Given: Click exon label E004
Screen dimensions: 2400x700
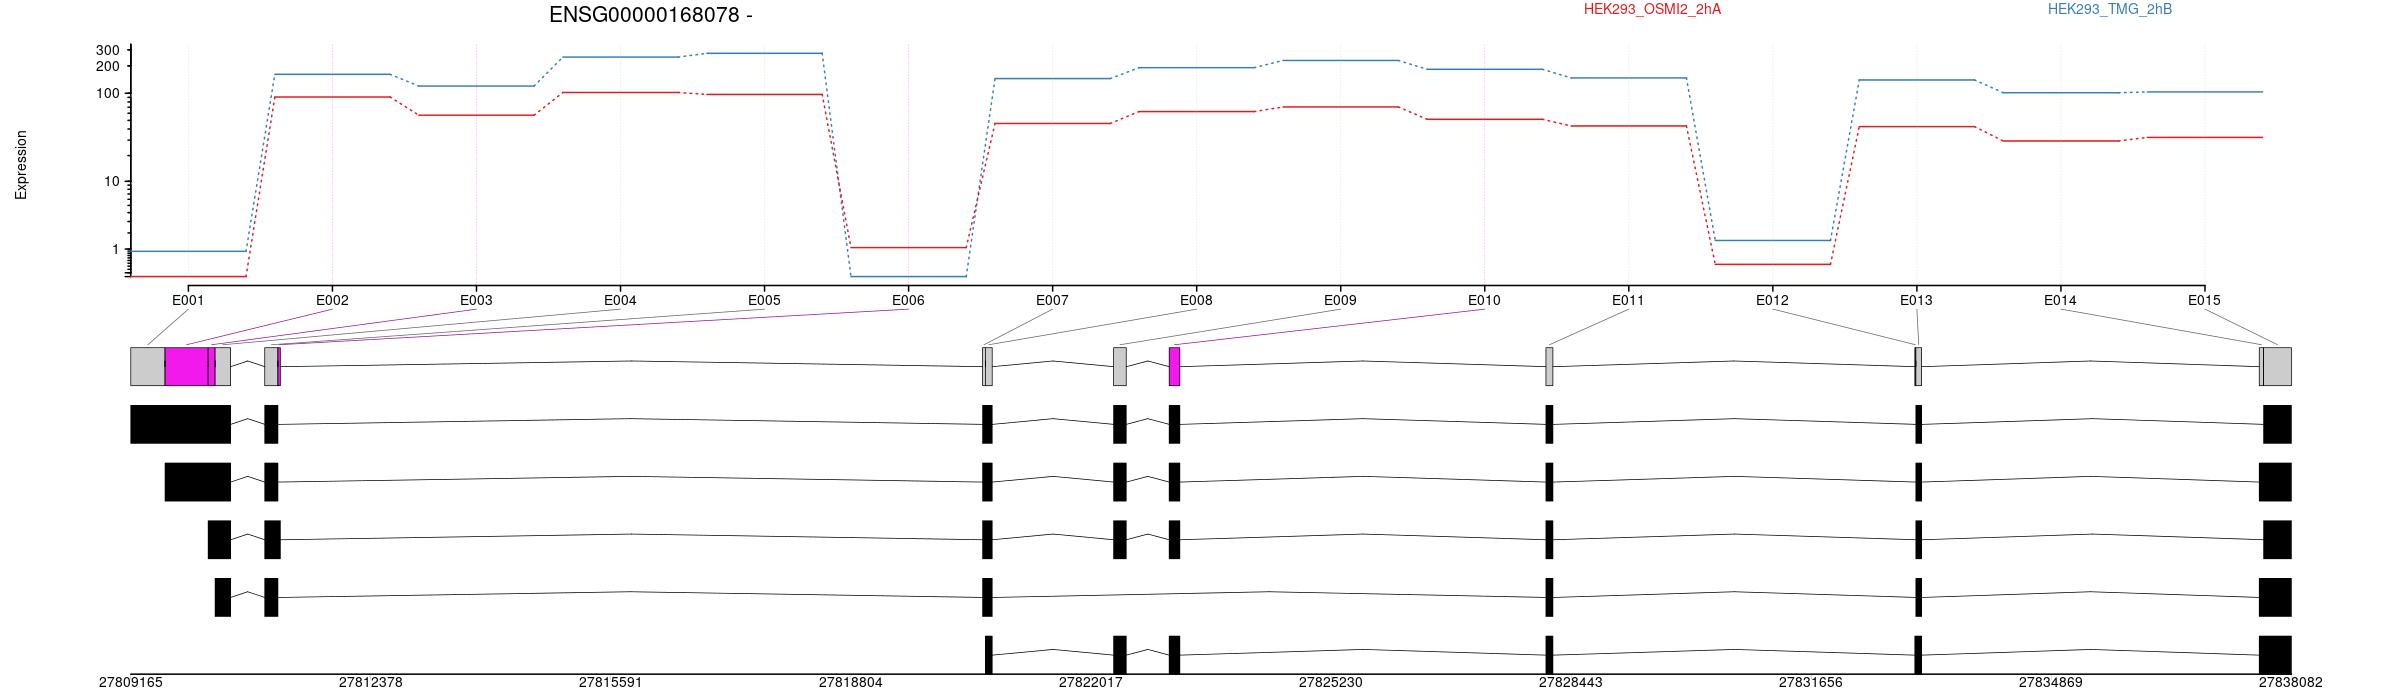Looking at the screenshot, I should (x=620, y=300).
